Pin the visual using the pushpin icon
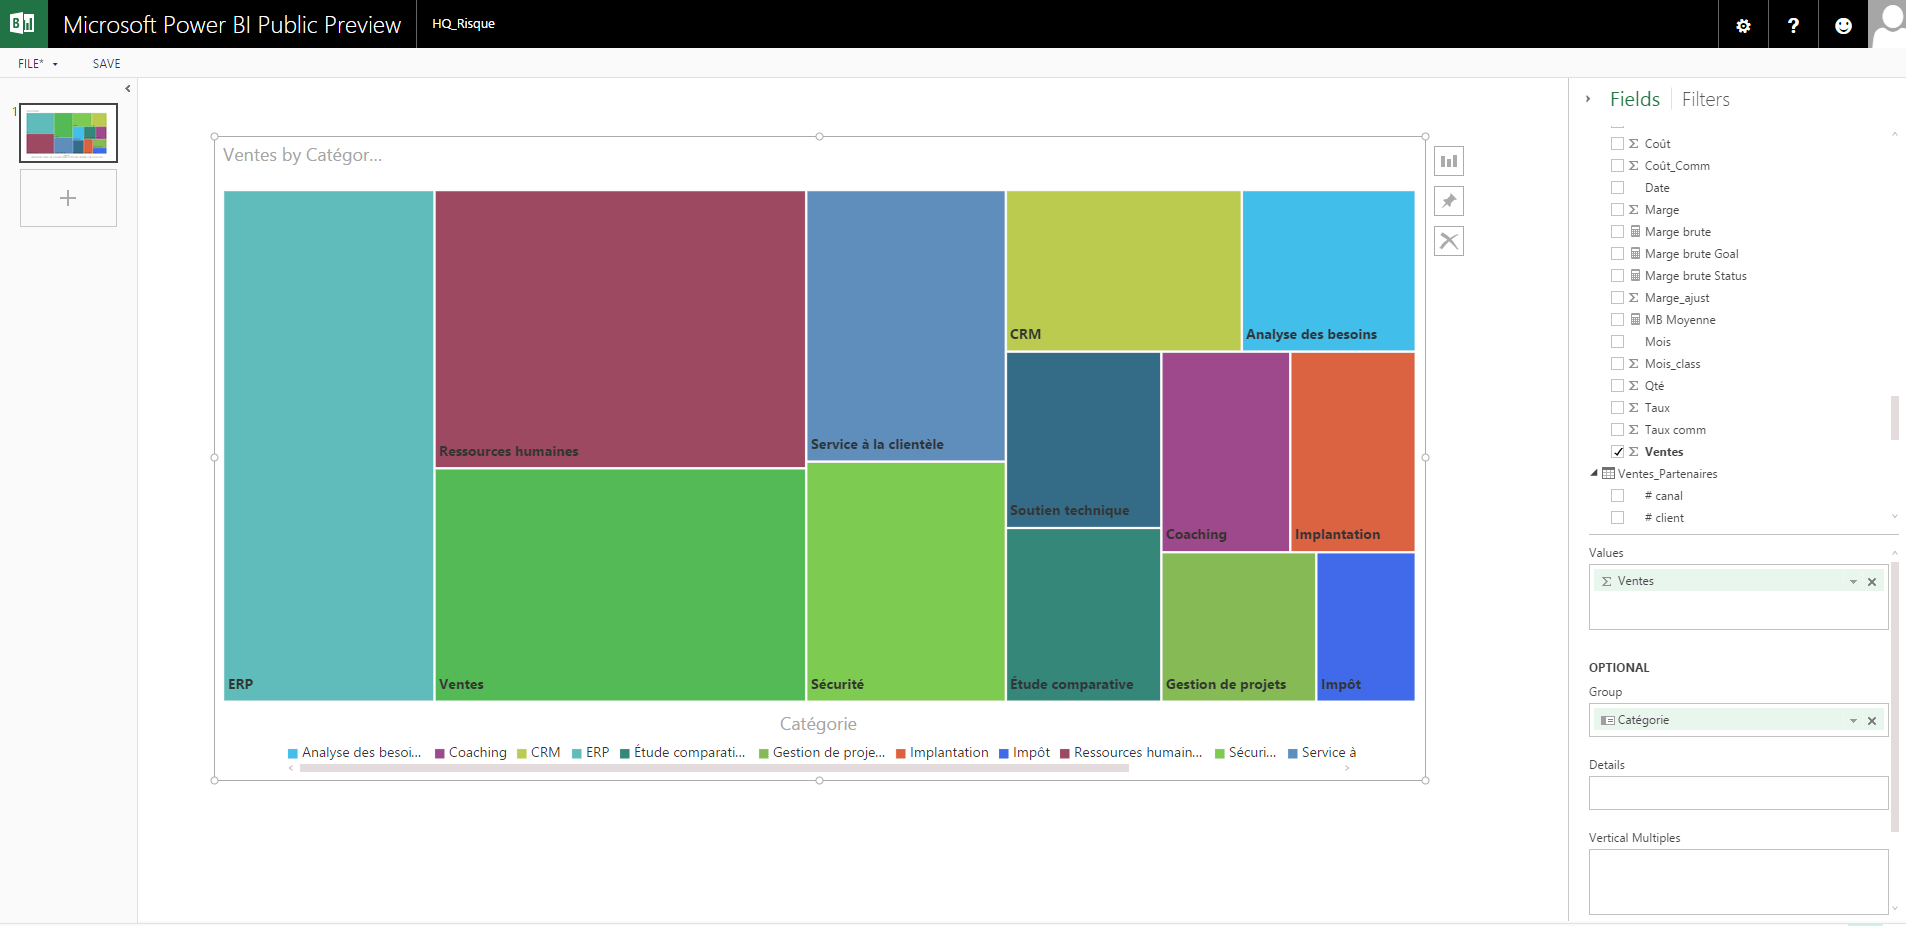Screen dimensions: 1906x926 1448,201
